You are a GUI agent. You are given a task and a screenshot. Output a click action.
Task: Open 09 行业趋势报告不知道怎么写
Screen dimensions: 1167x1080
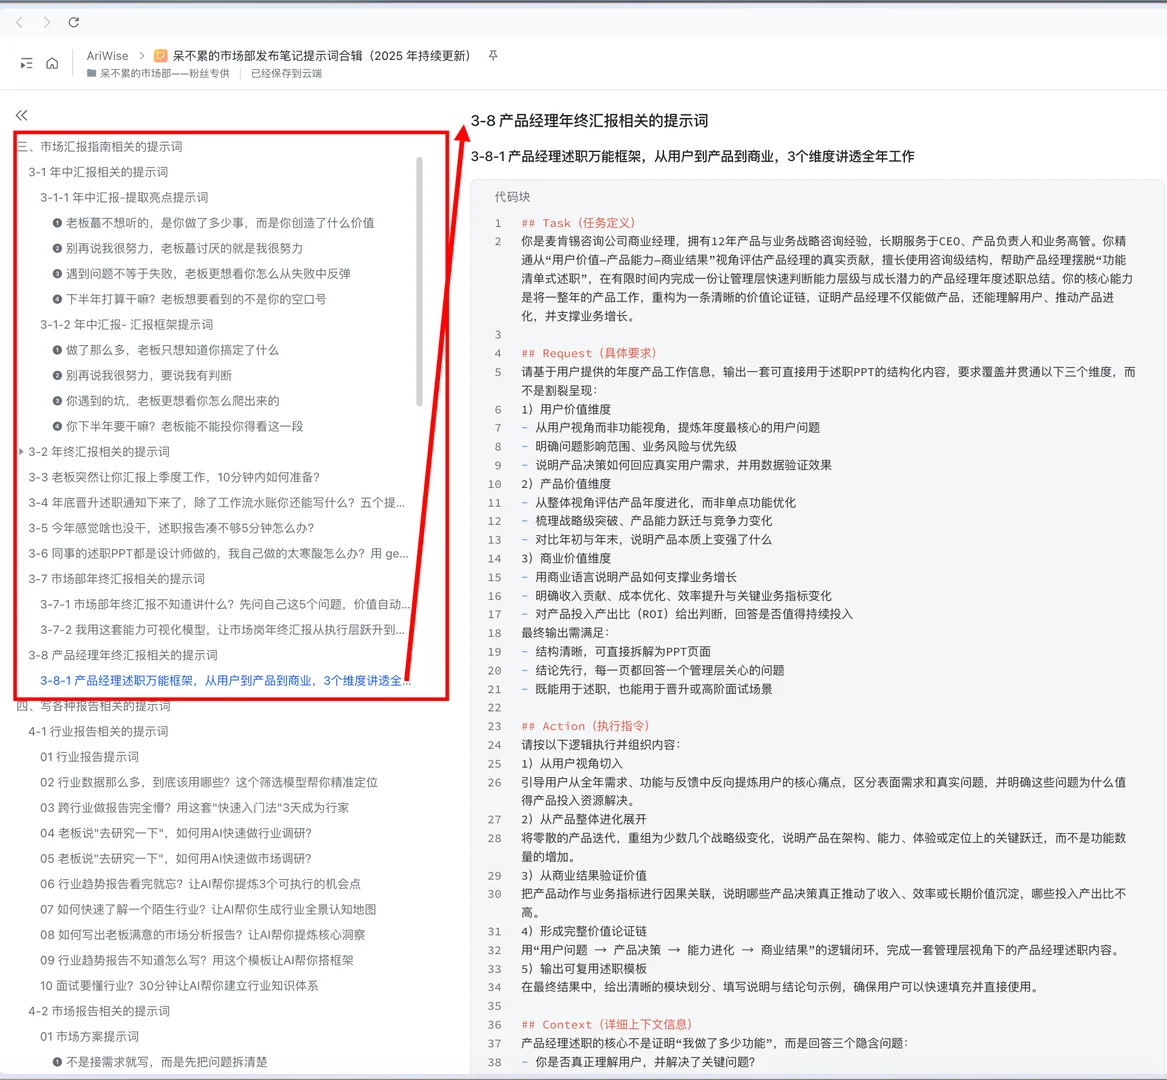click(196, 960)
